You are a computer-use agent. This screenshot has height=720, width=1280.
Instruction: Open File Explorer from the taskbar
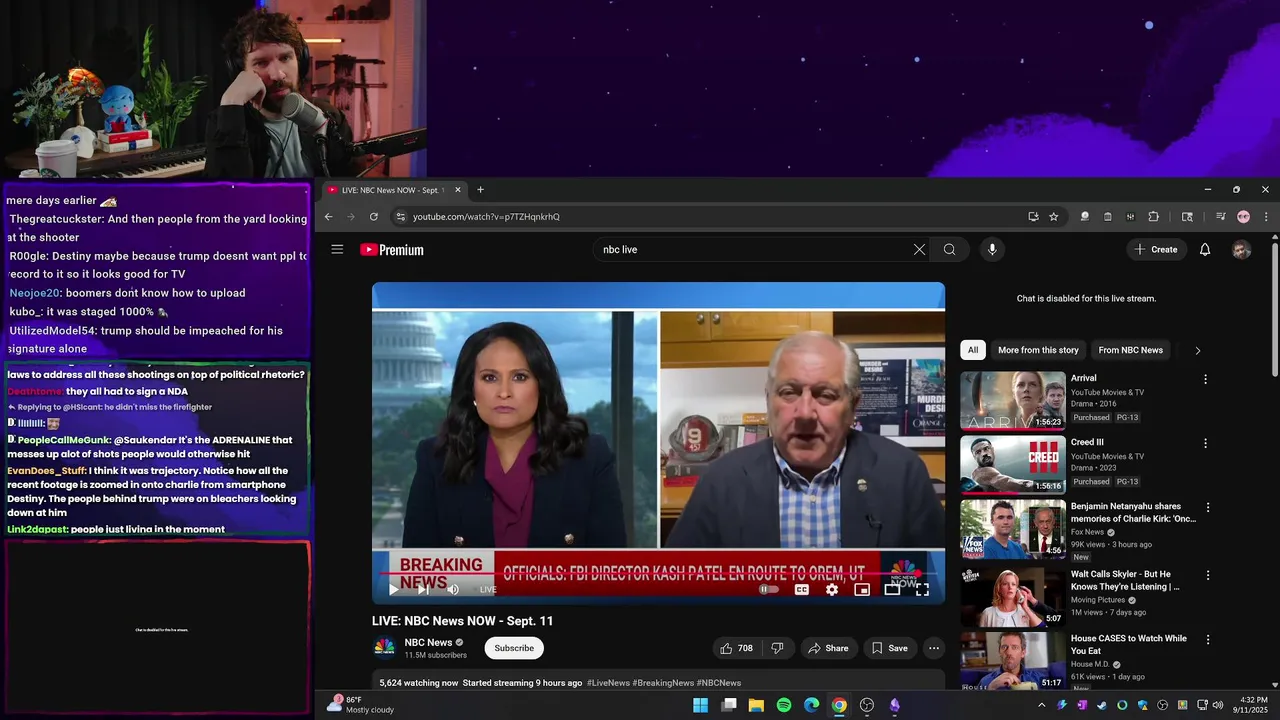(x=756, y=705)
